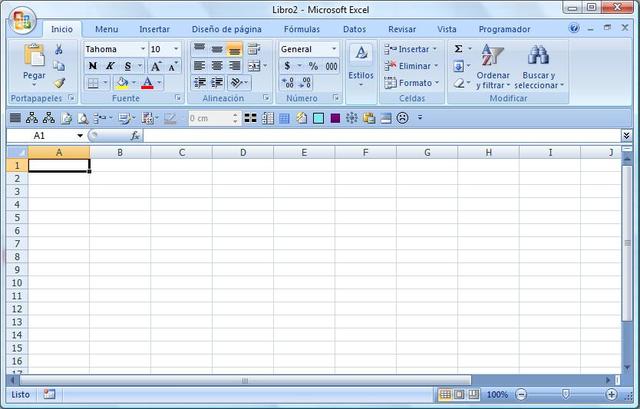The height and width of the screenshot is (409, 640).
Task: Align text right
Action: (234, 66)
